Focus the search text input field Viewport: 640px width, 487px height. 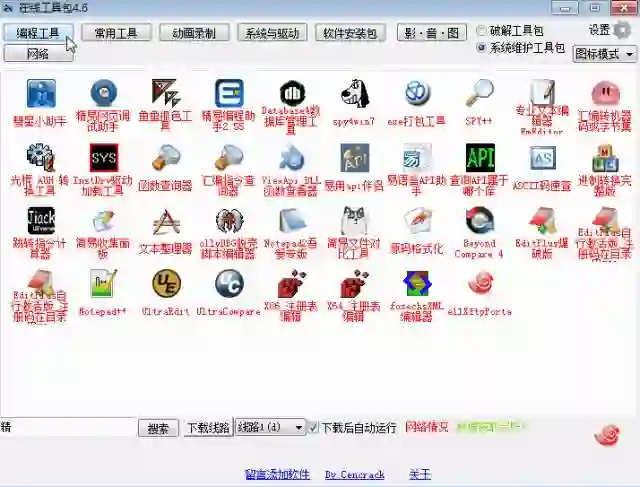click(x=68, y=427)
